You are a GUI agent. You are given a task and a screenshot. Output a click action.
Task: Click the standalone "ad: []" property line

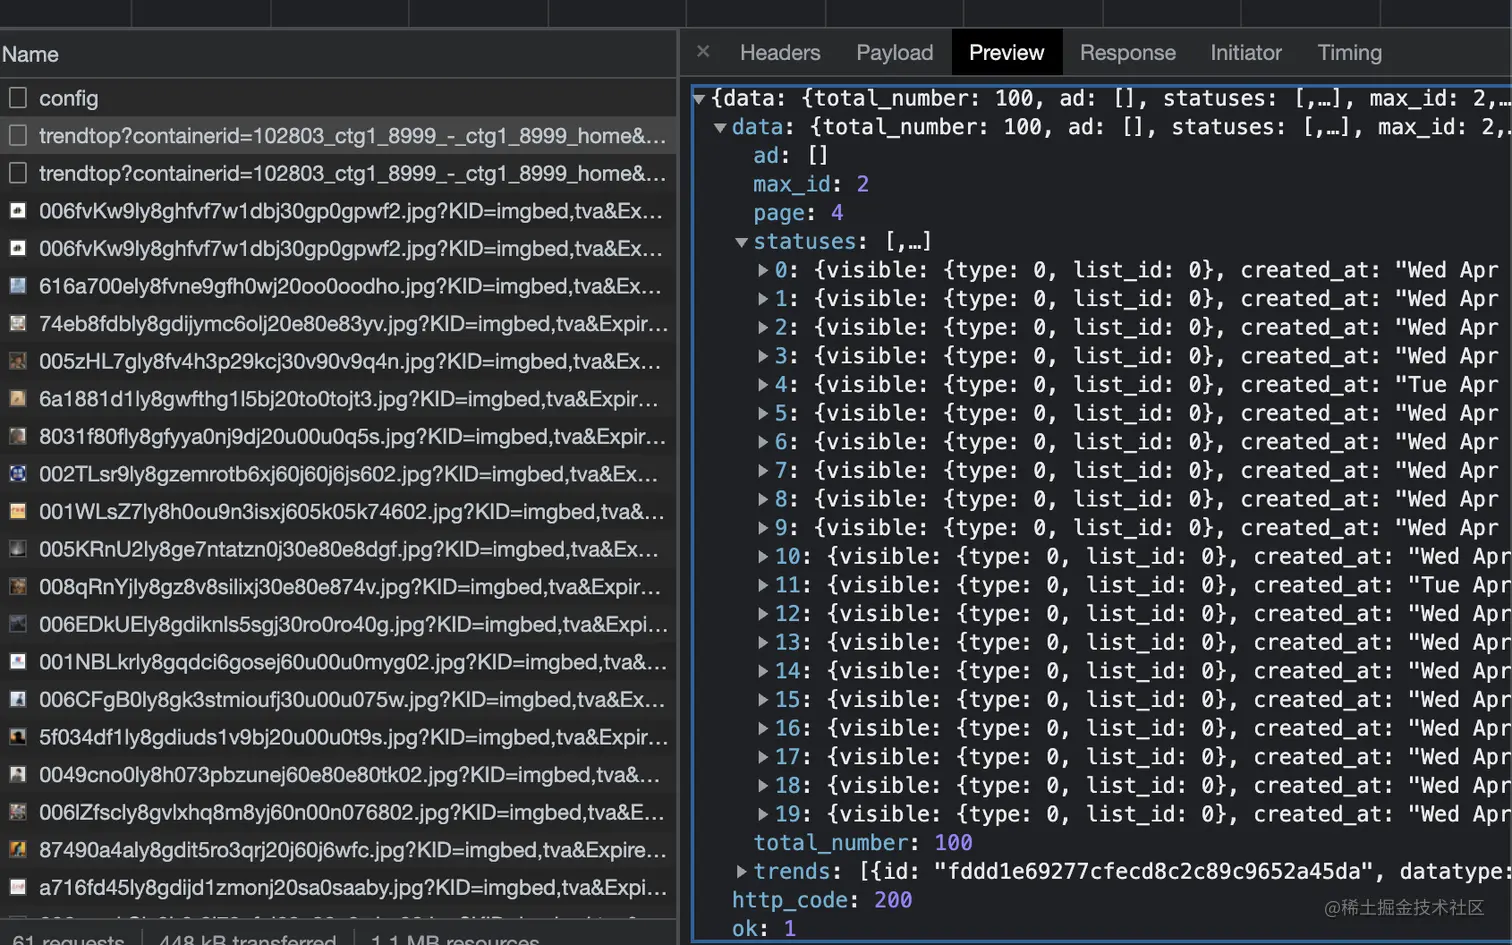(x=791, y=156)
